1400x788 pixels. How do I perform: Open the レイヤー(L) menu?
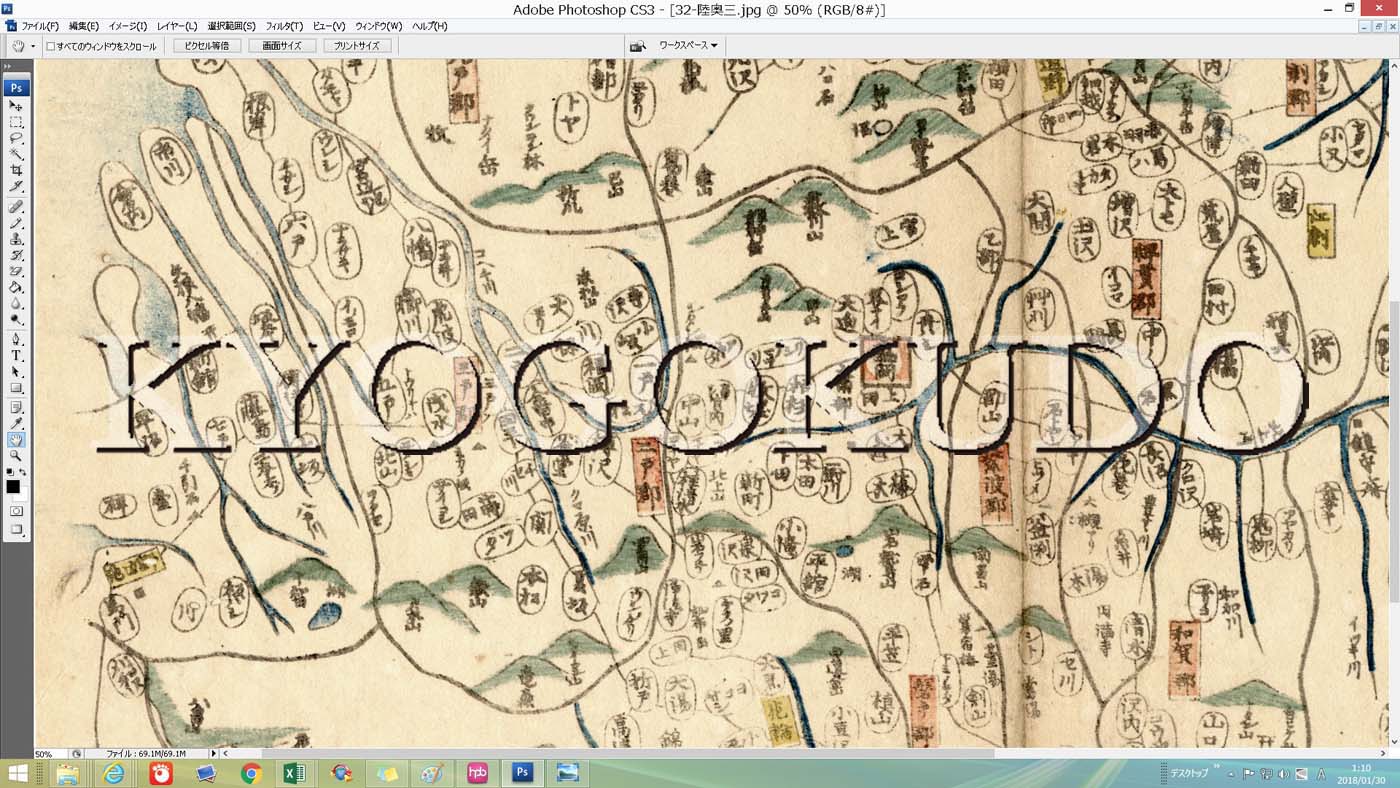click(177, 26)
